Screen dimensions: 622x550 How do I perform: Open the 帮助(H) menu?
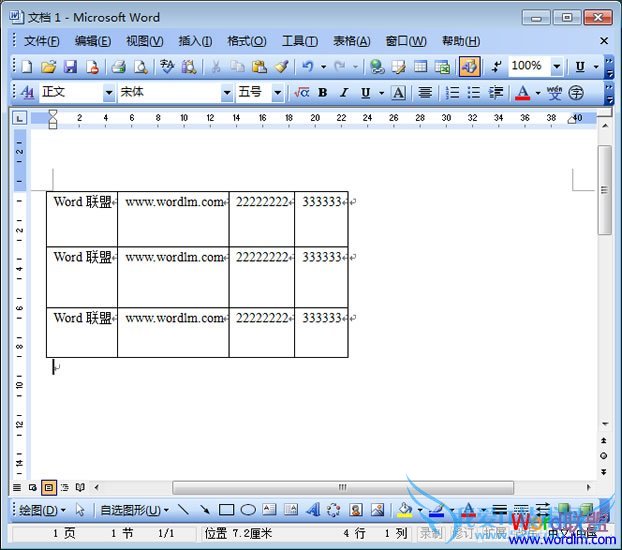pos(461,41)
